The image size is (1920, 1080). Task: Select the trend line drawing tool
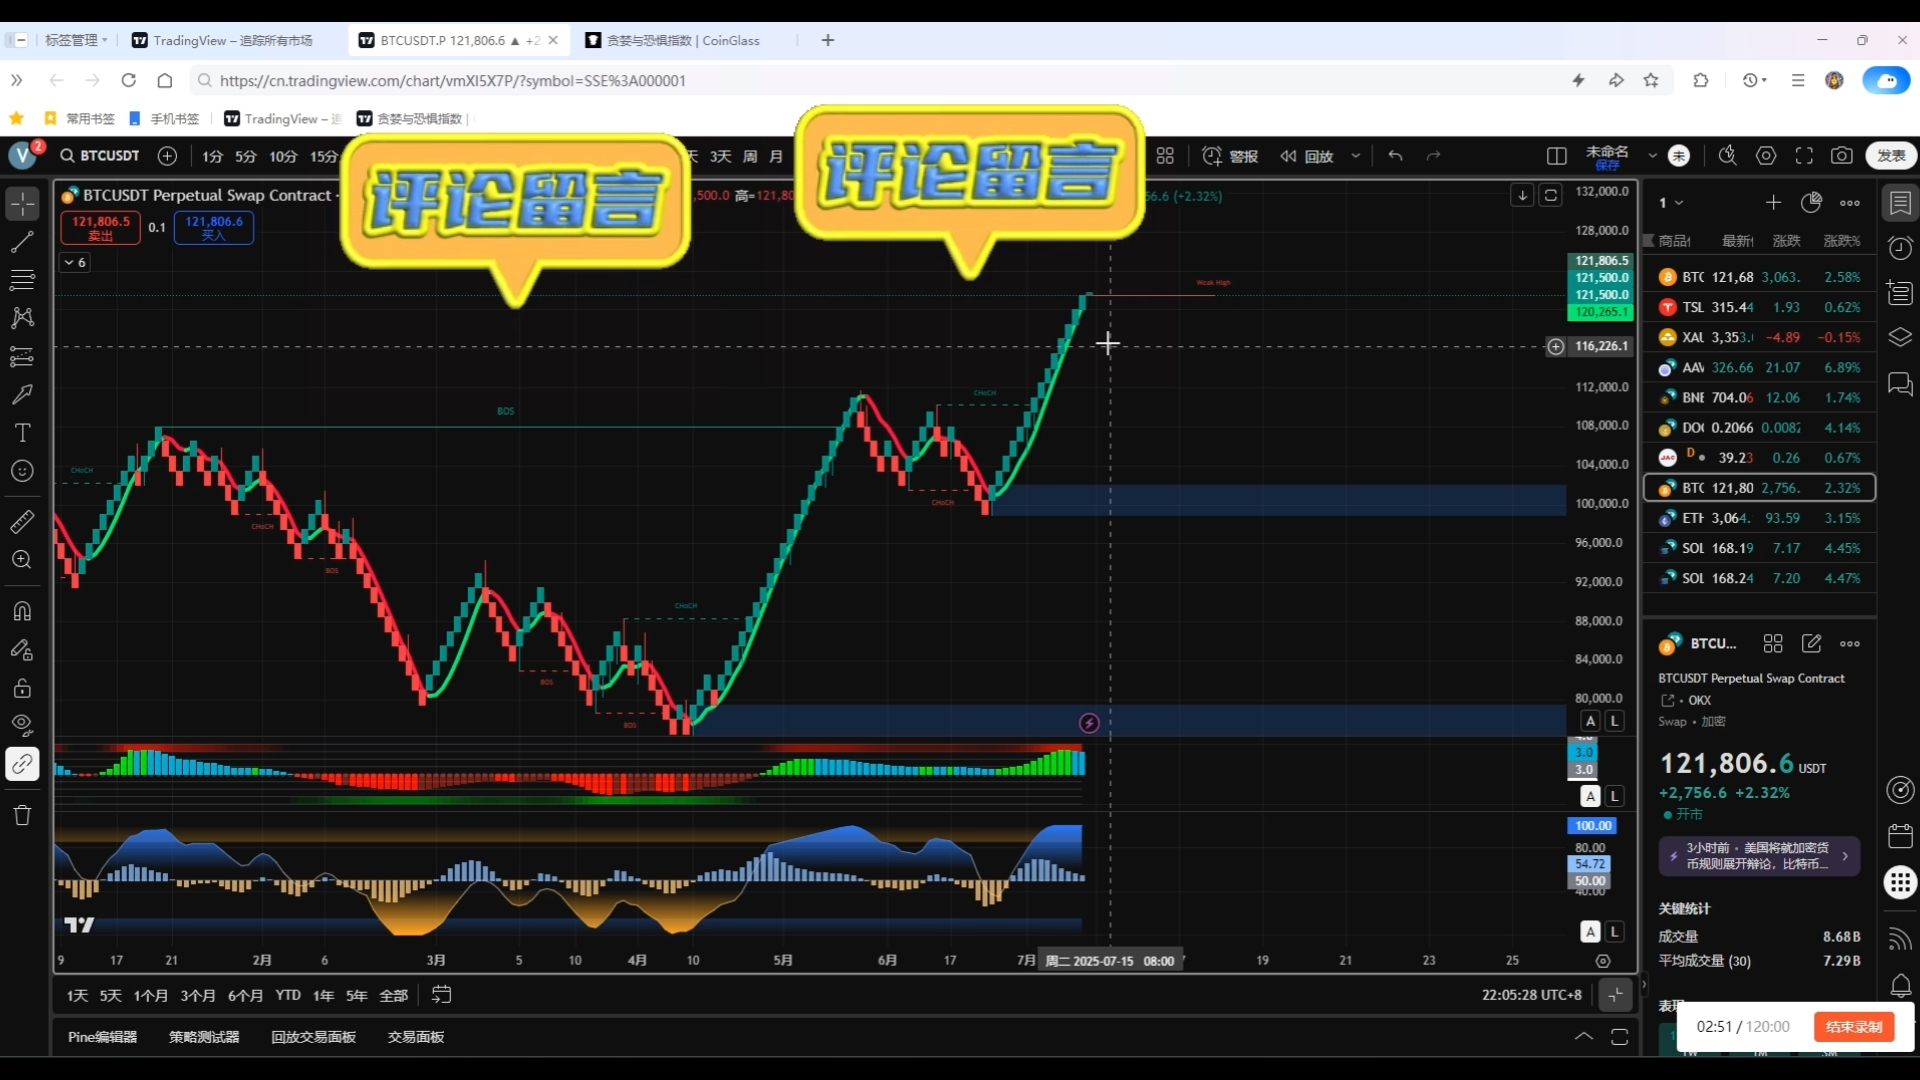pyautogui.click(x=22, y=242)
